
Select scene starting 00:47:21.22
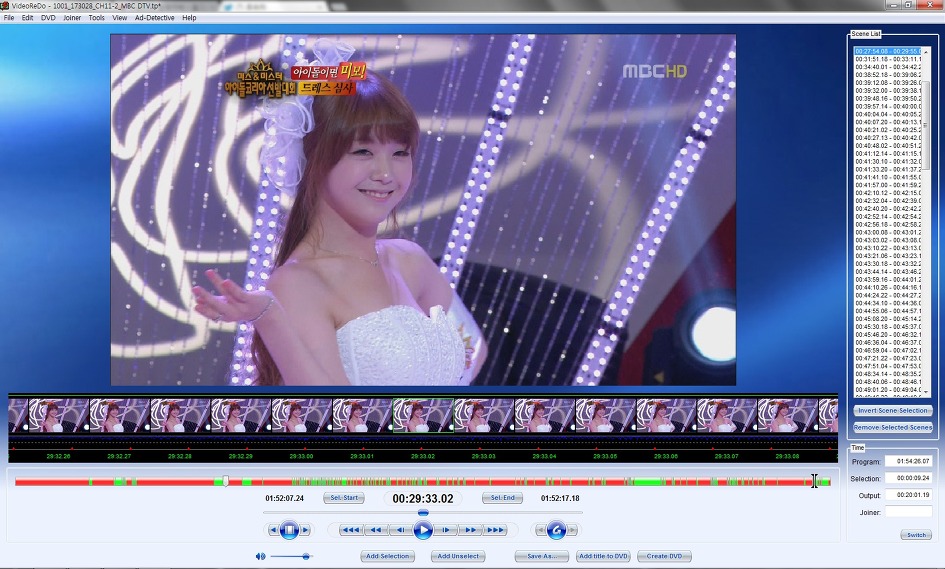tap(888, 358)
